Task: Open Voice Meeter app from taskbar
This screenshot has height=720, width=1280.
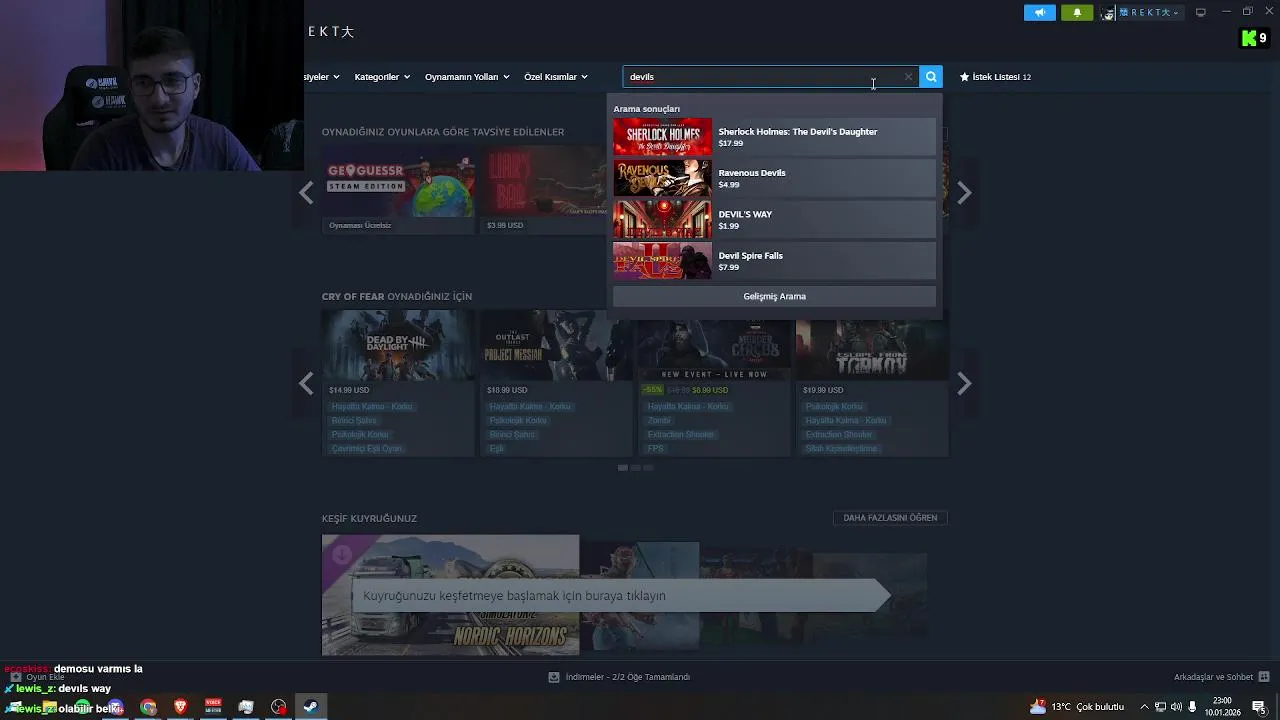Action: 213,707
